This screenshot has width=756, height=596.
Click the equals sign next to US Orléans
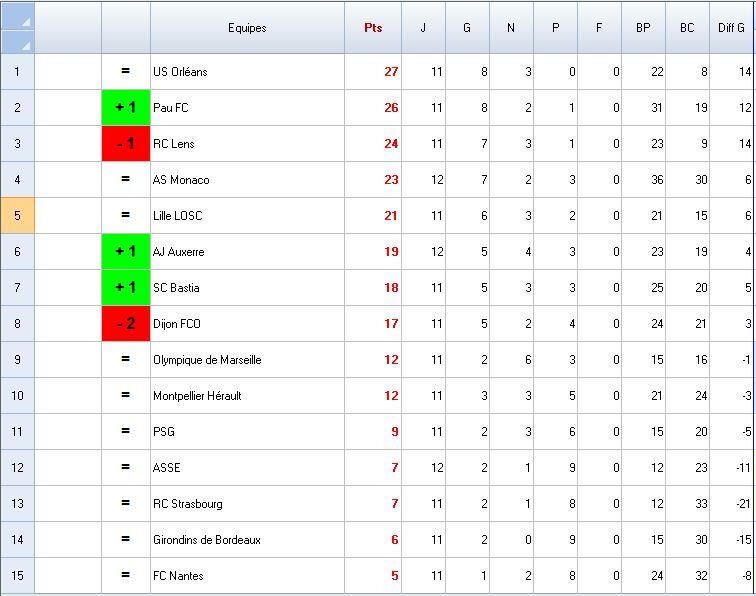click(x=126, y=71)
